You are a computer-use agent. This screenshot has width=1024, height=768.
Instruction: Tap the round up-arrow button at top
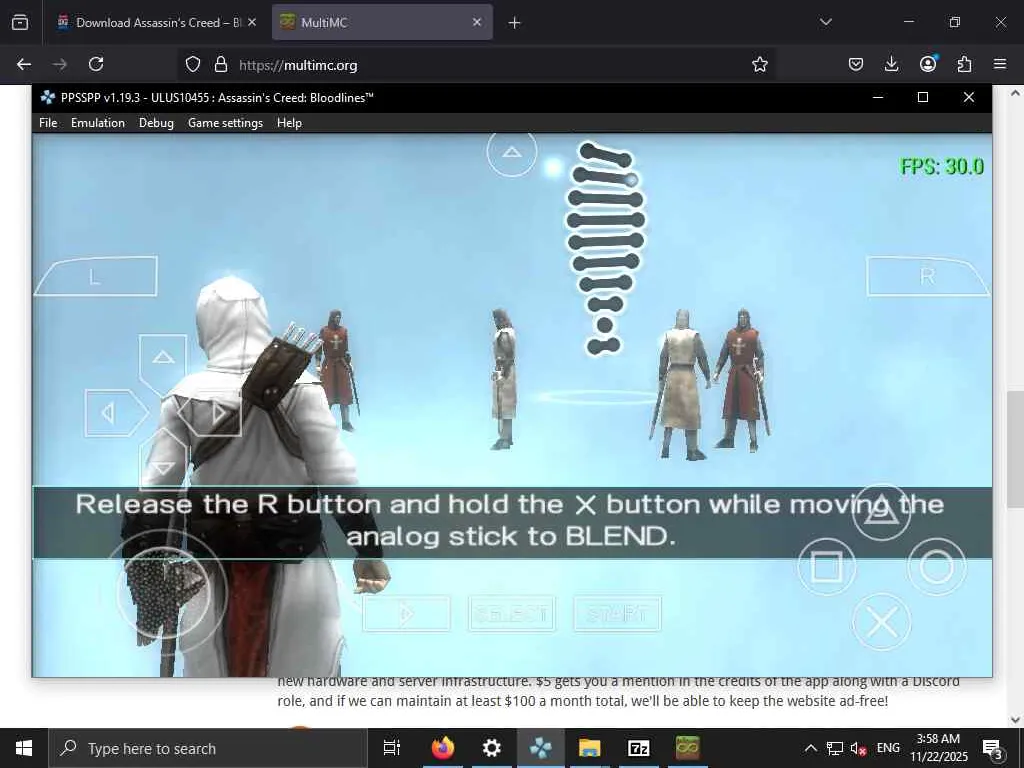point(512,152)
